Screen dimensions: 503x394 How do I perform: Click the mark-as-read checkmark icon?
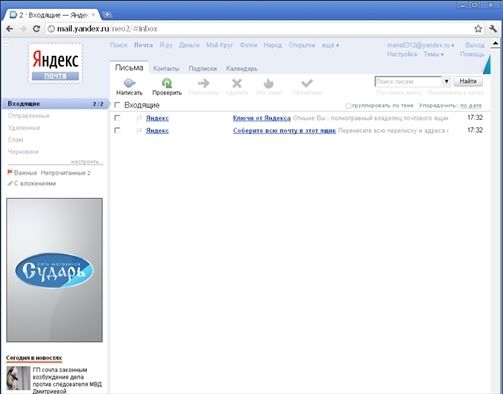(x=307, y=83)
